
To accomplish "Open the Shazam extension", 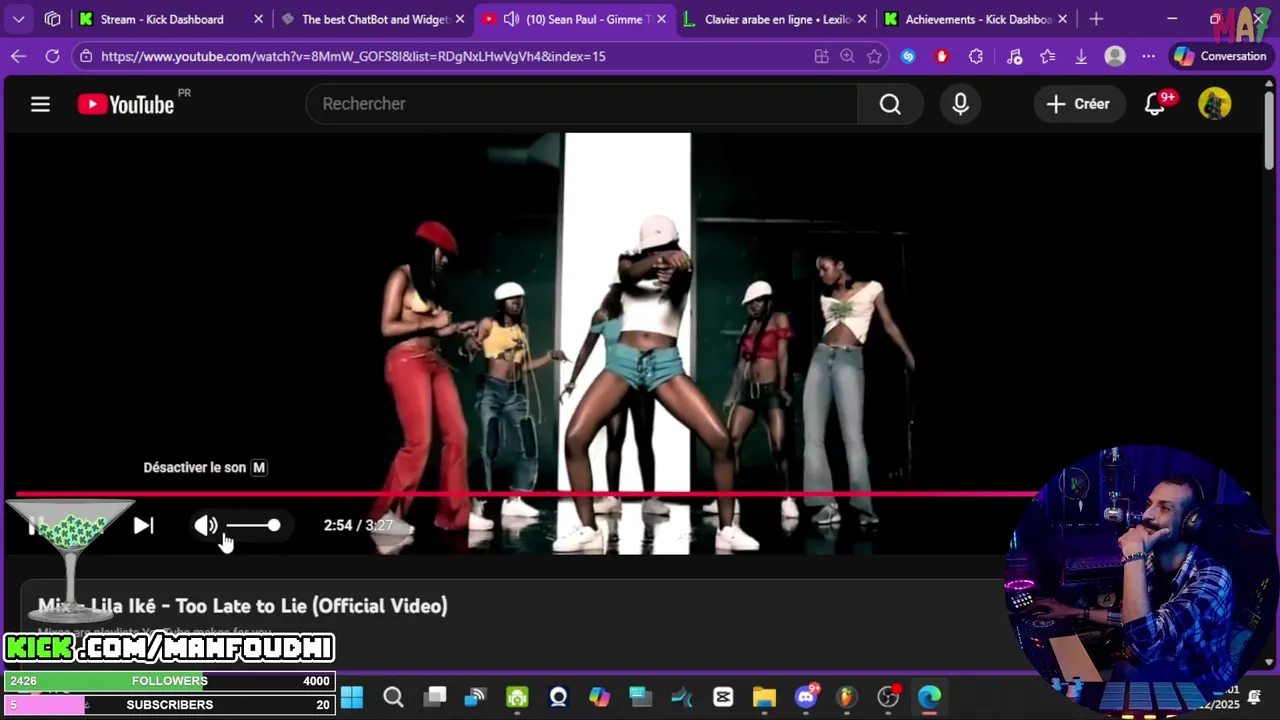I will coord(908,57).
